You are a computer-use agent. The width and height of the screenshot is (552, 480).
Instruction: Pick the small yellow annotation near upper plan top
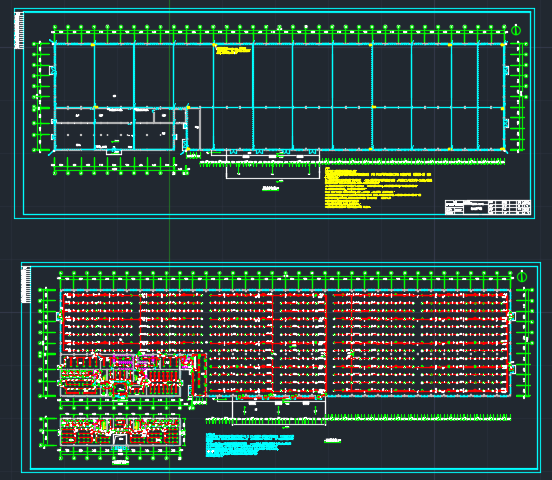coord(233,50)
